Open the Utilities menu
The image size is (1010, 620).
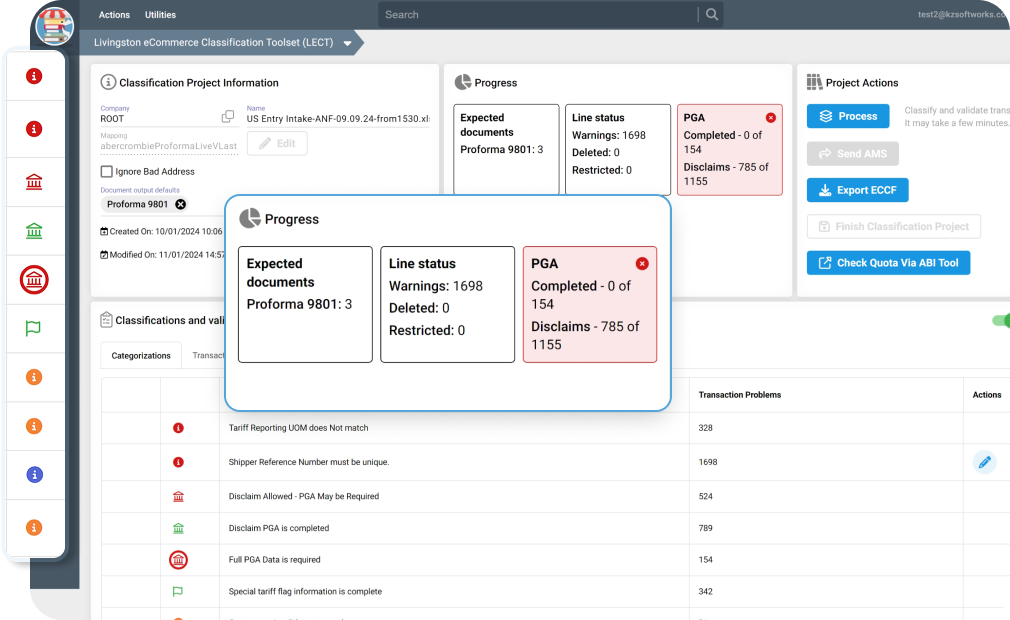pos(160,14)
